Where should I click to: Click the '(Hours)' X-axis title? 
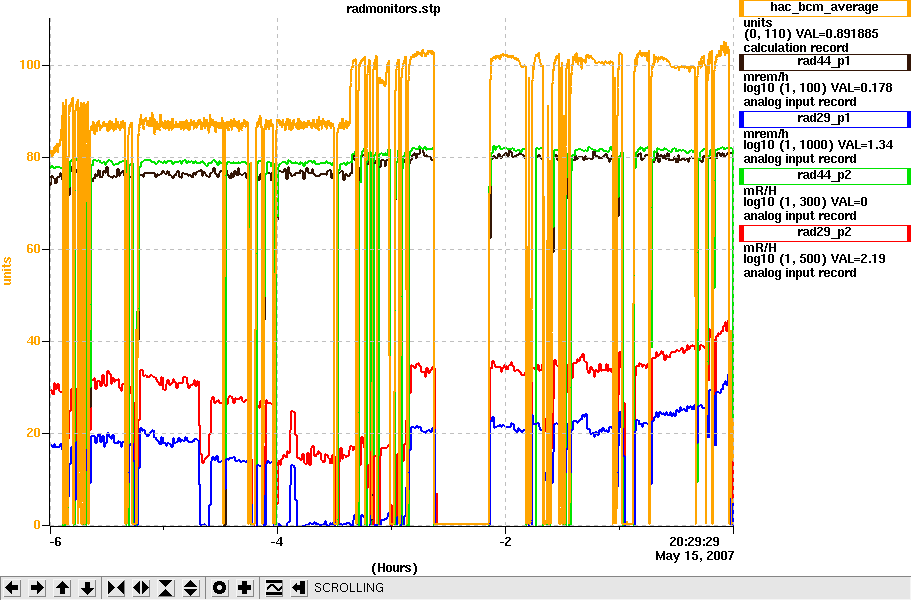point(394,567)
